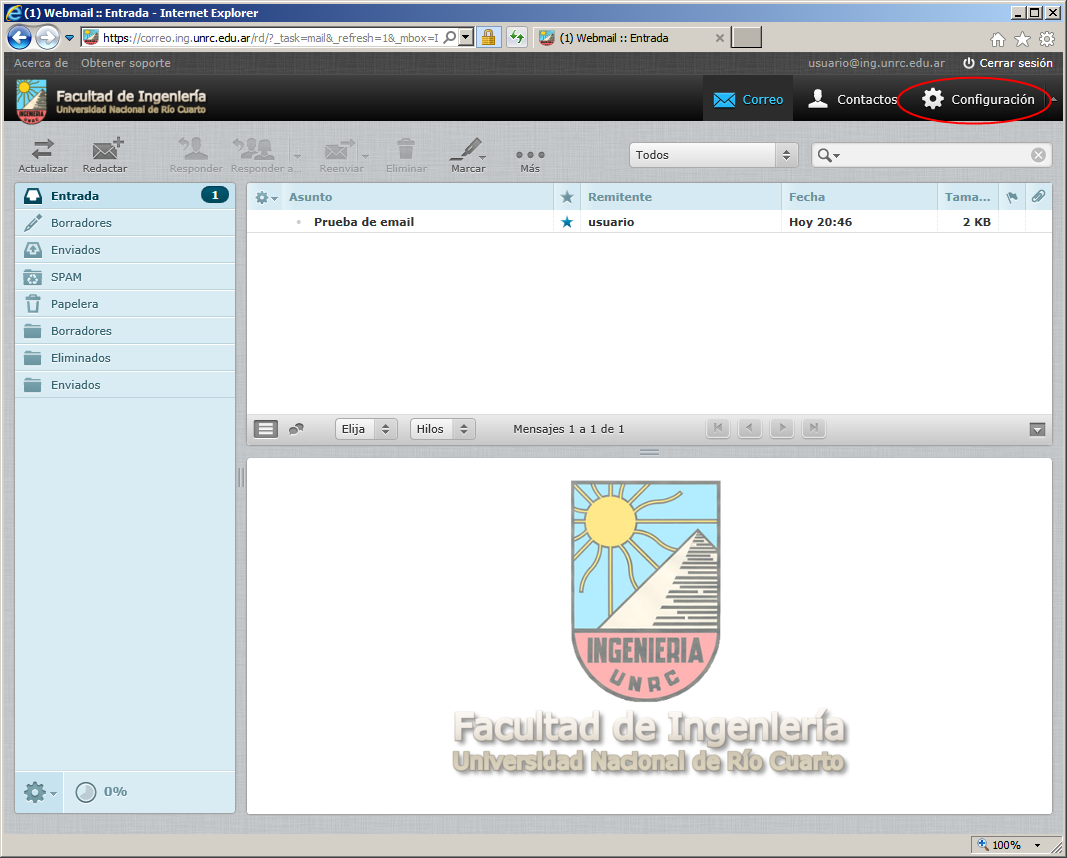This screenshot has height=858, width=1067.
Task: Open the Papelera trash folder
Action: 125,304
